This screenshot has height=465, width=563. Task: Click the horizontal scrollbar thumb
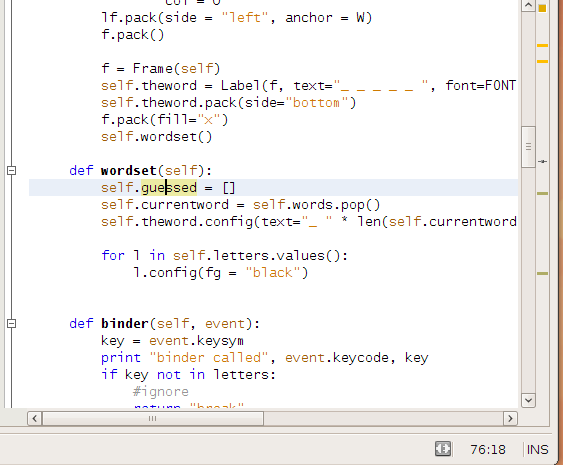[x=153, y=418]
